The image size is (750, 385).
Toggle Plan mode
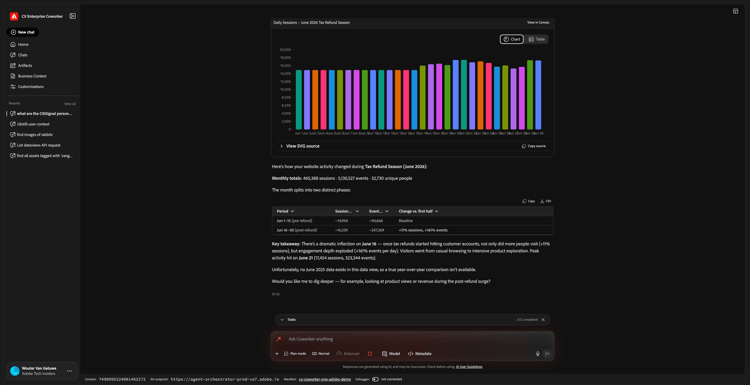[x=295, y=354]
